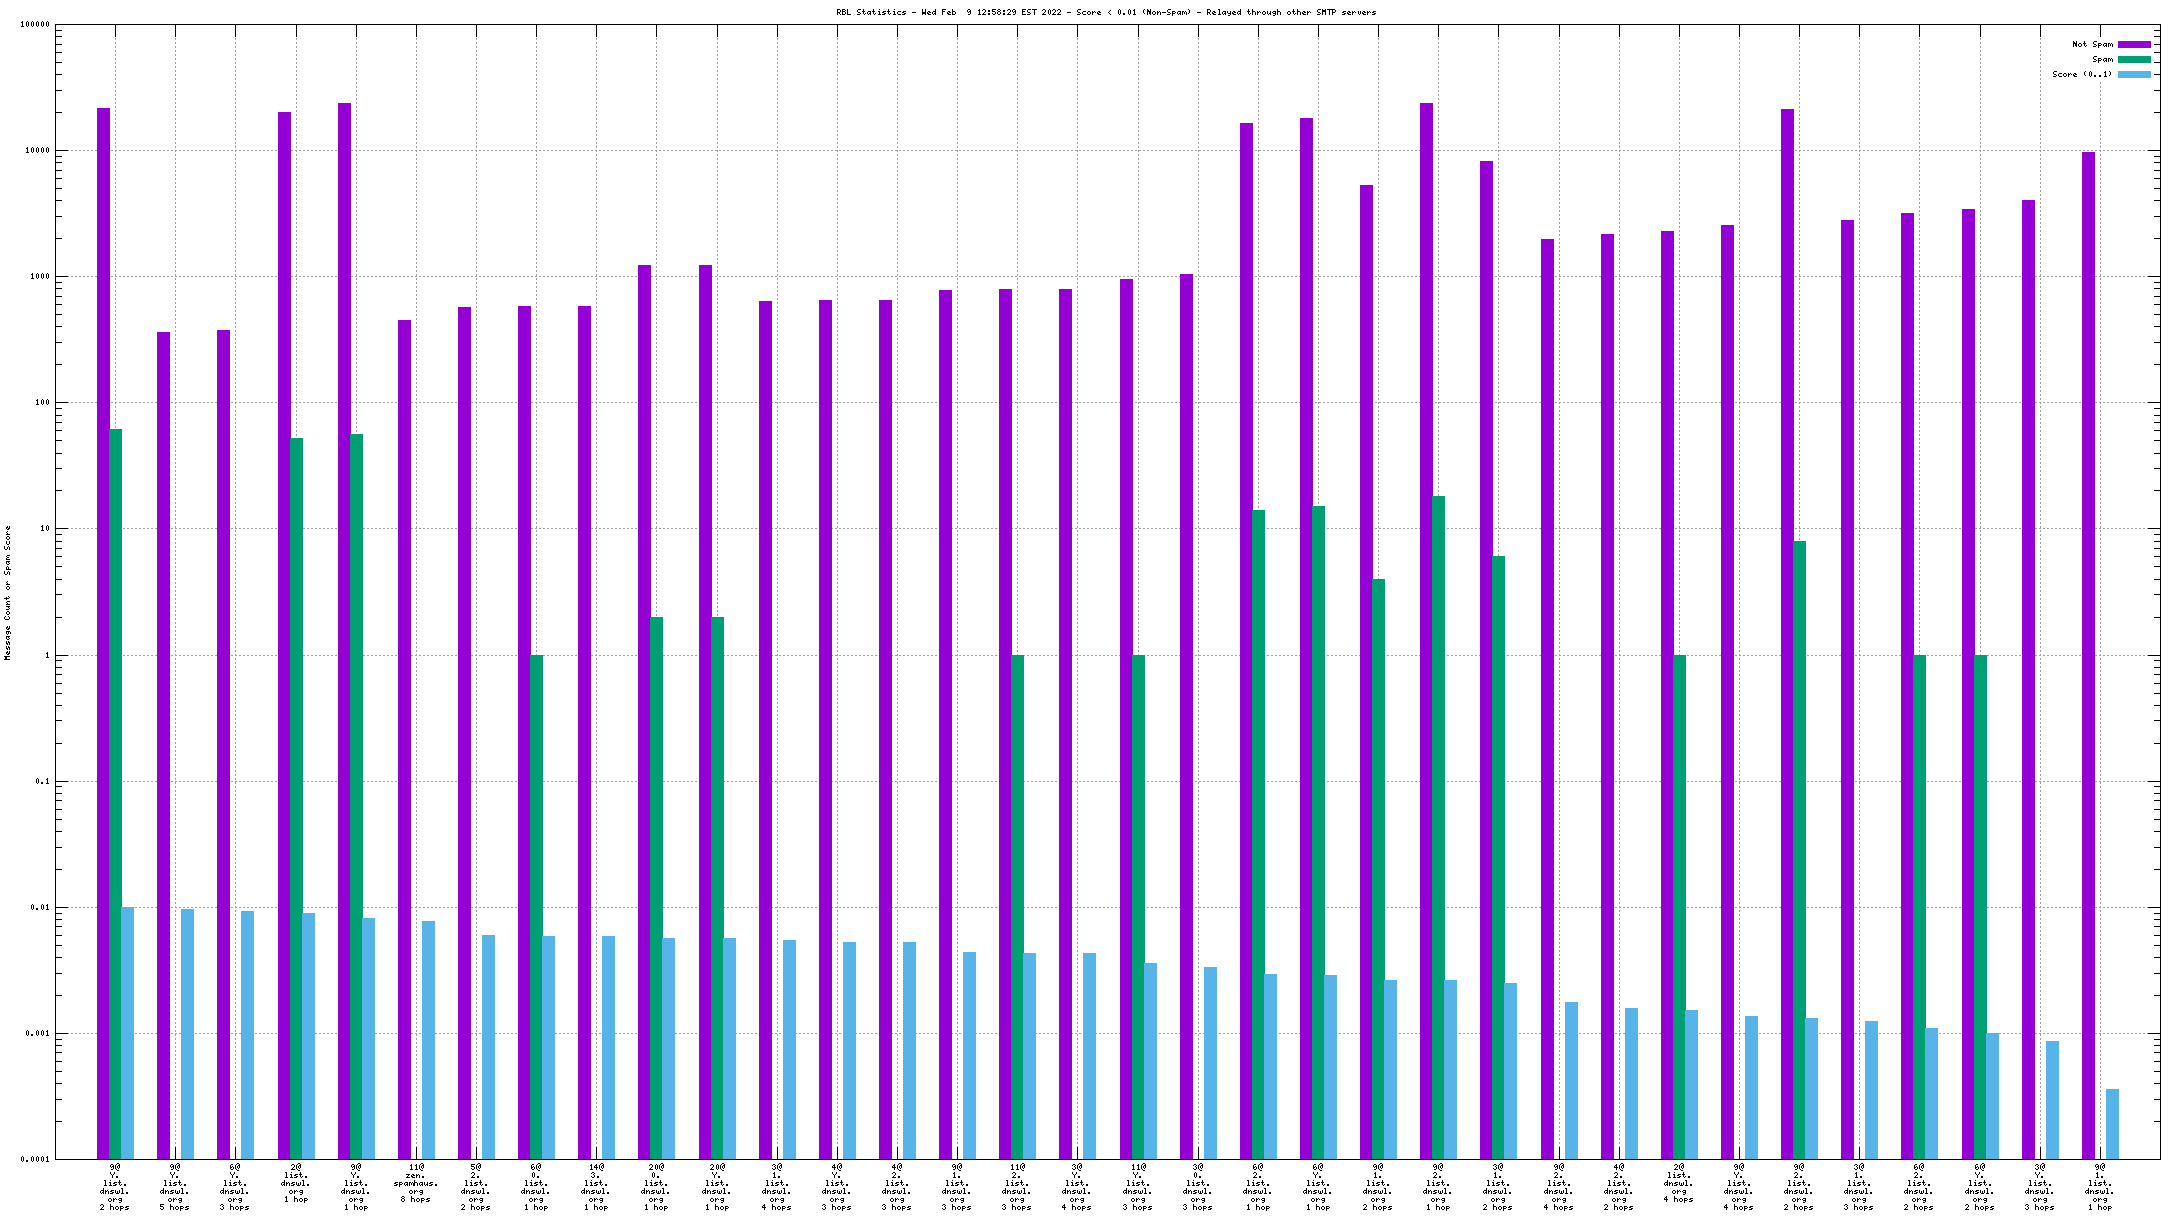Viewport: 2176px width, 1224px height.
Task: Click the Score (0..1) legend text
Action: click(2081, 74)
